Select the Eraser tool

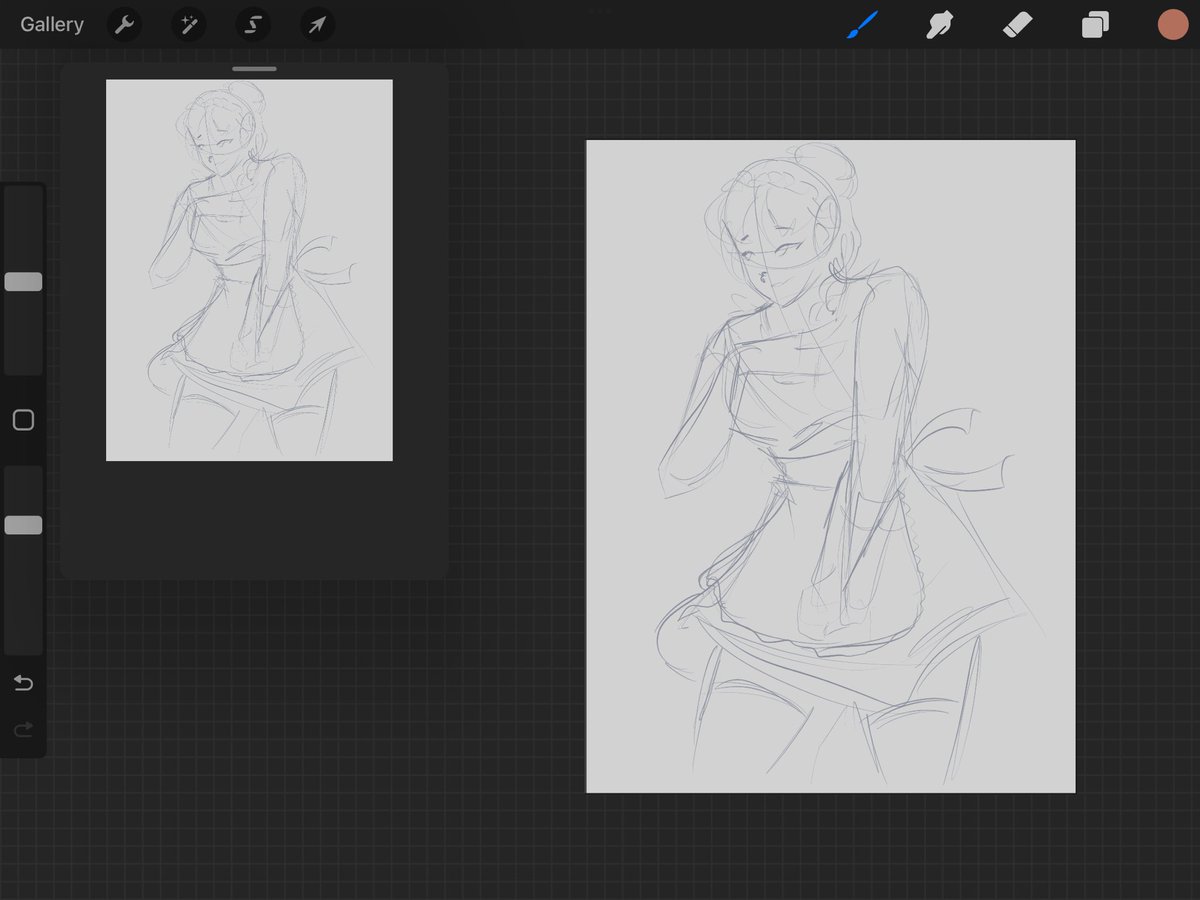[1017, 24]
